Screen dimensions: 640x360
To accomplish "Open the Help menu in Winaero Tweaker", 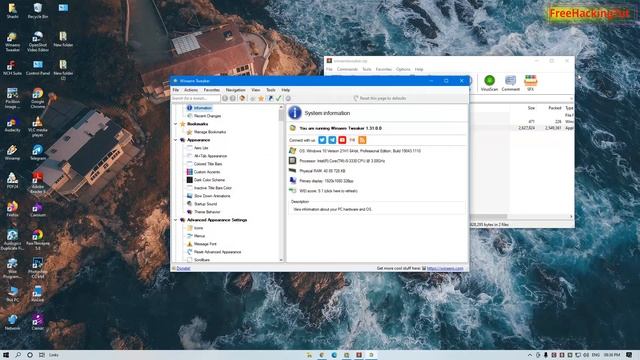I will click(286, 90).
